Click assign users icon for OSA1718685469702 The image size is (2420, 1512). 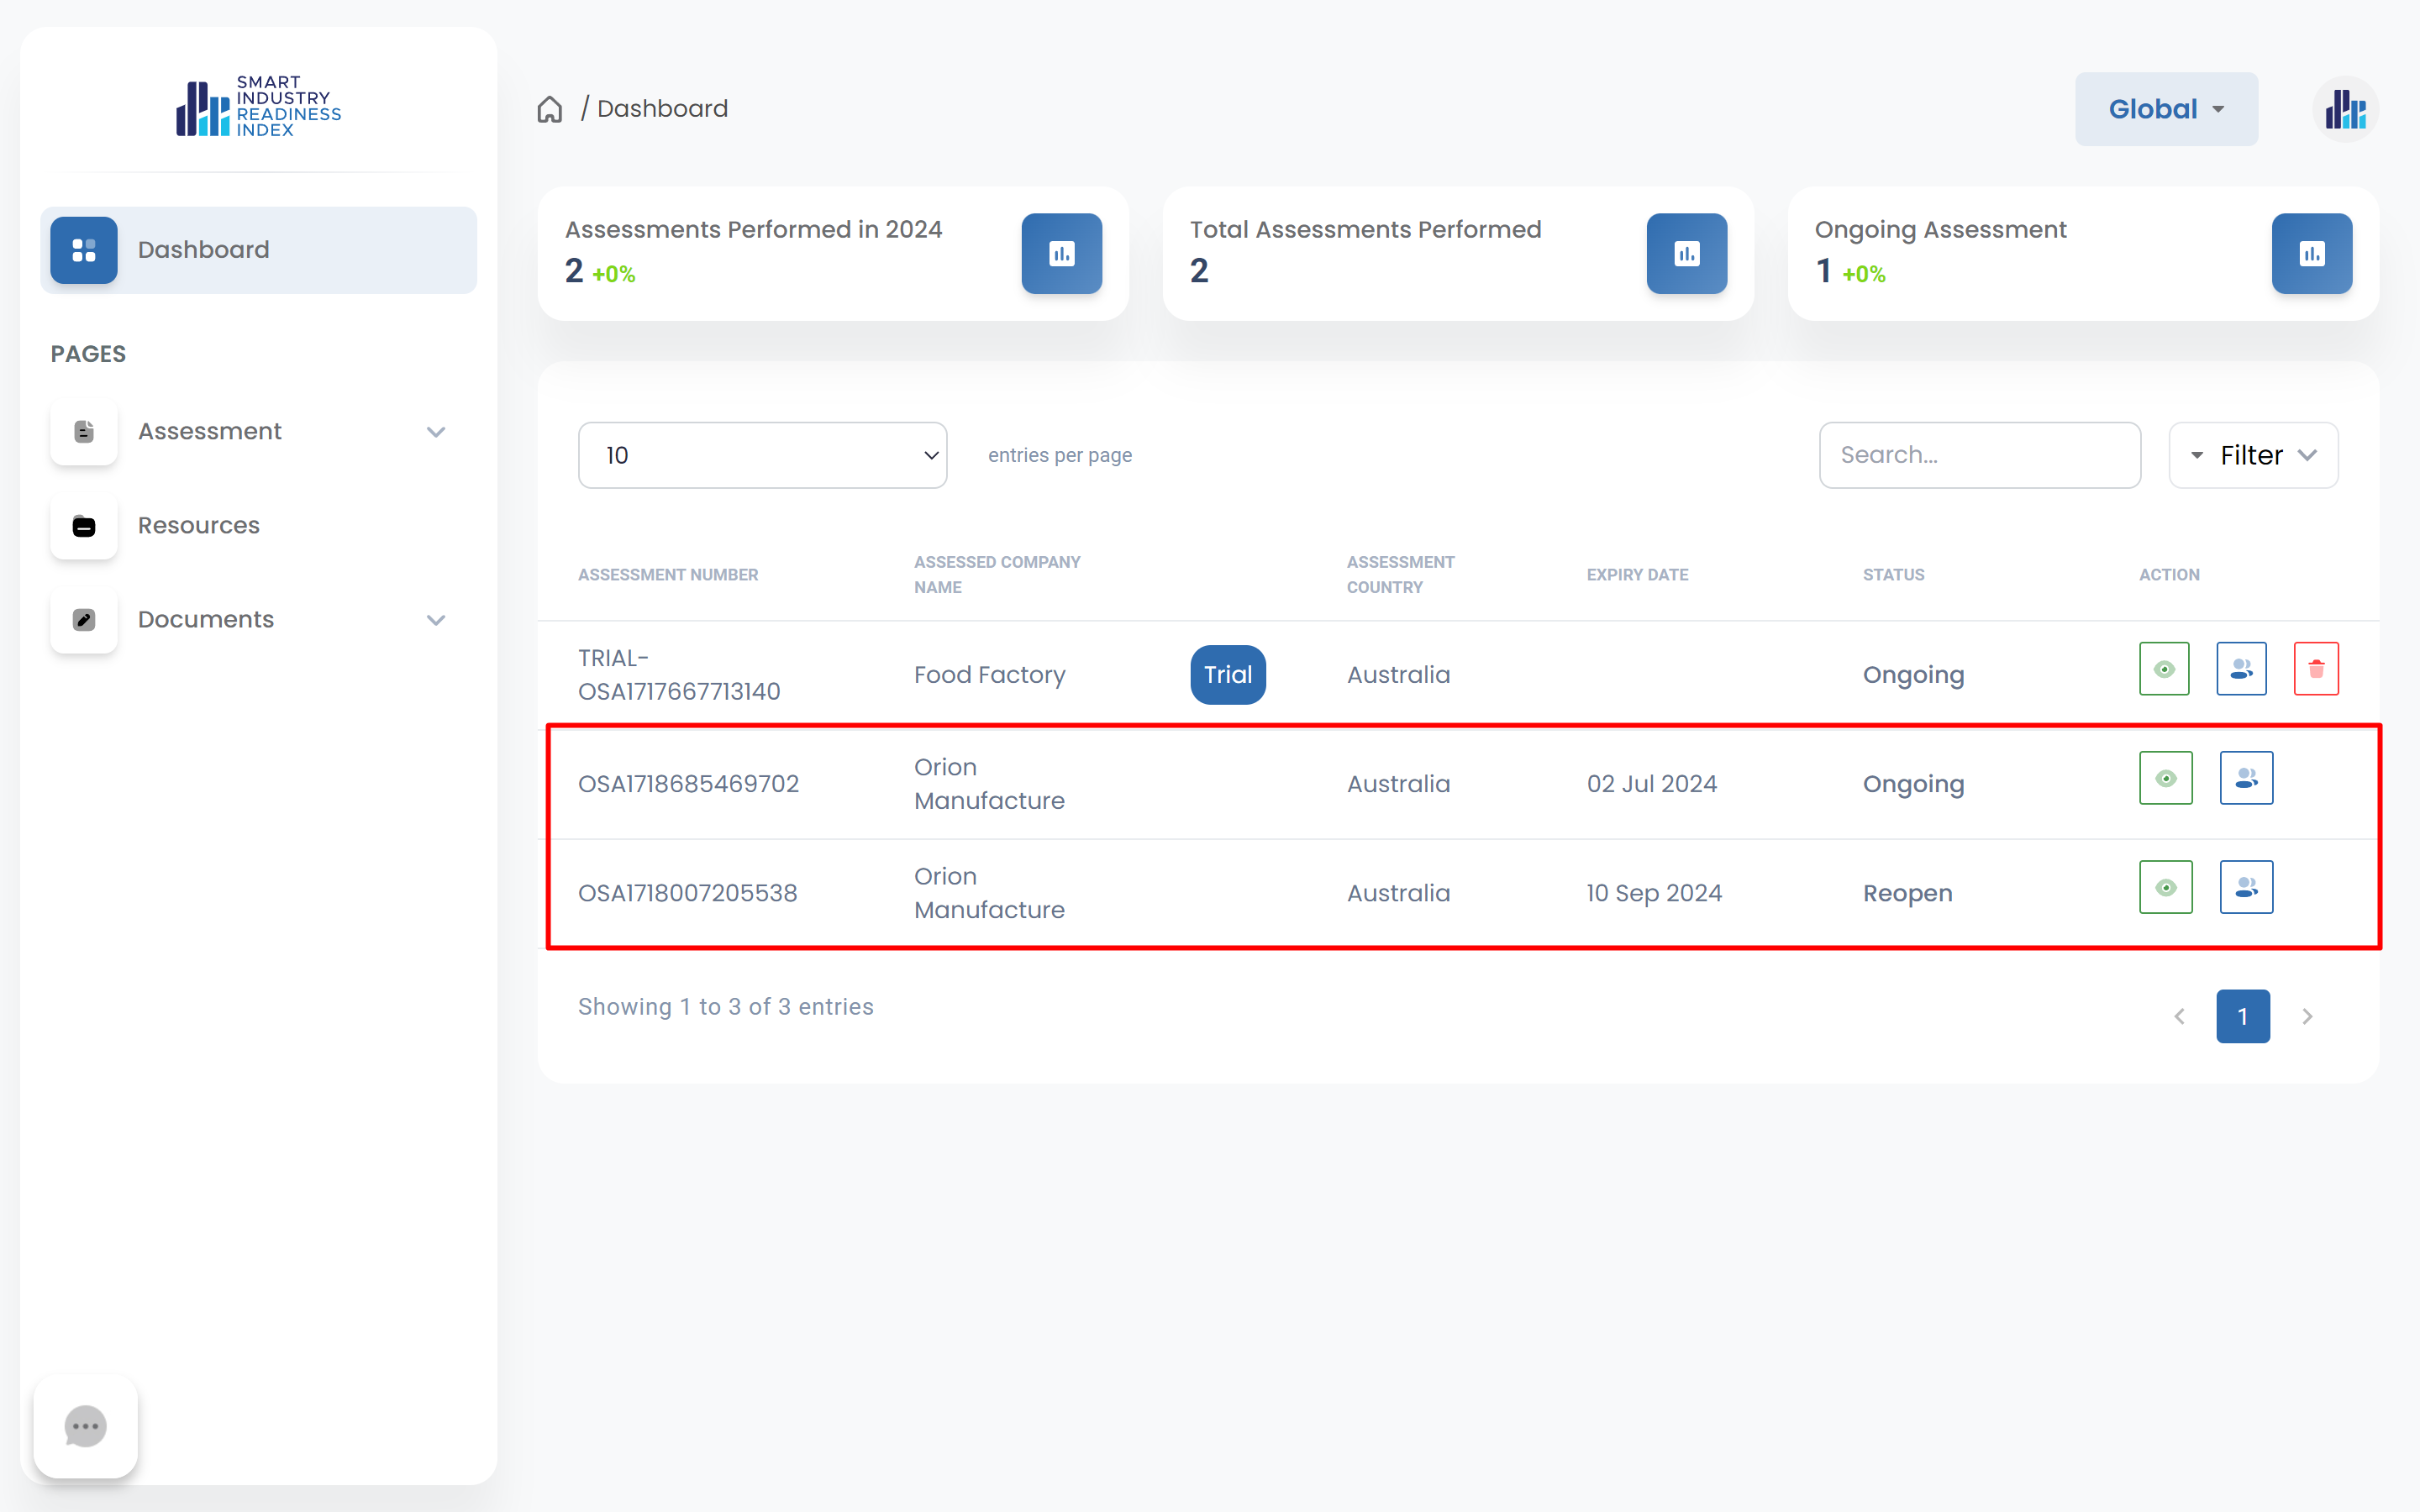point(2246,778)
